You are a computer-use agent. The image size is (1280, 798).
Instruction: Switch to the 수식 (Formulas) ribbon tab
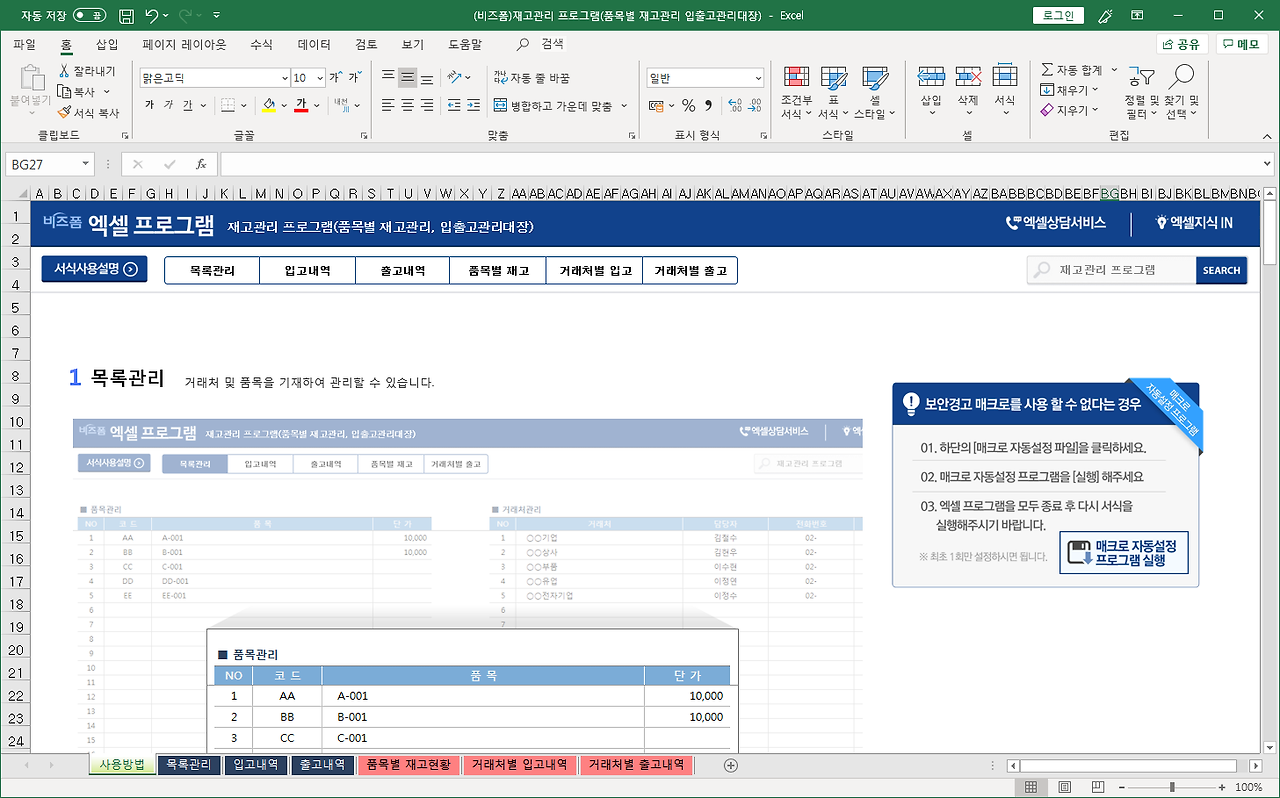261,45
